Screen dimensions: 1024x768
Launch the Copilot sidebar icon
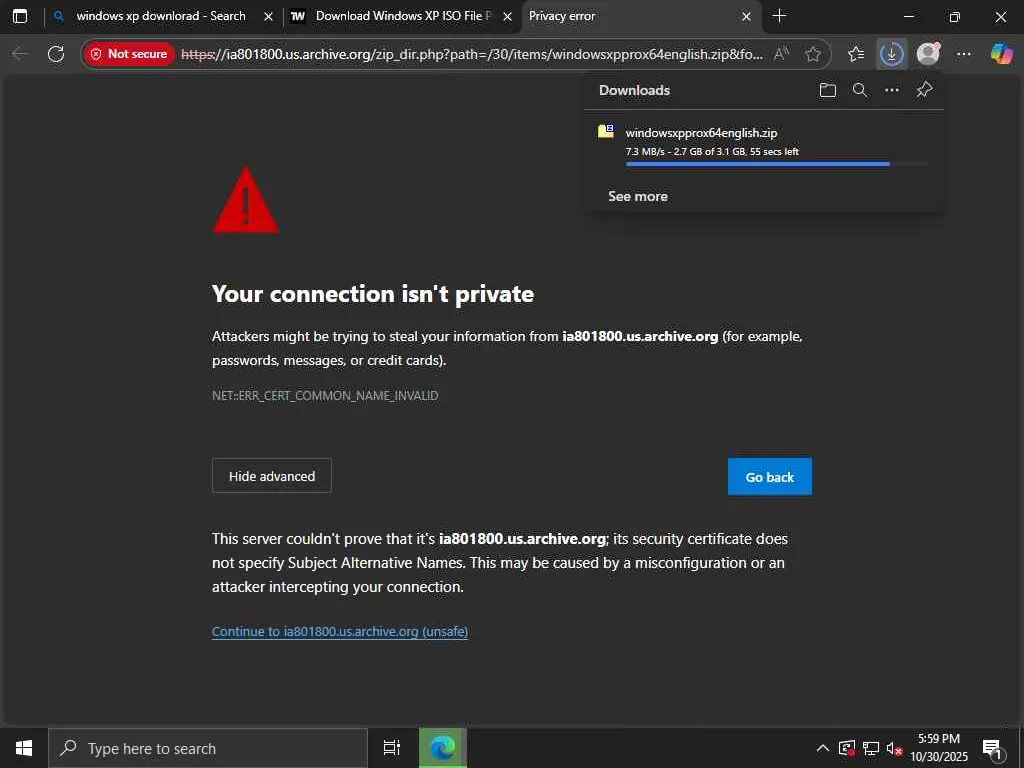coord(1002,54)
